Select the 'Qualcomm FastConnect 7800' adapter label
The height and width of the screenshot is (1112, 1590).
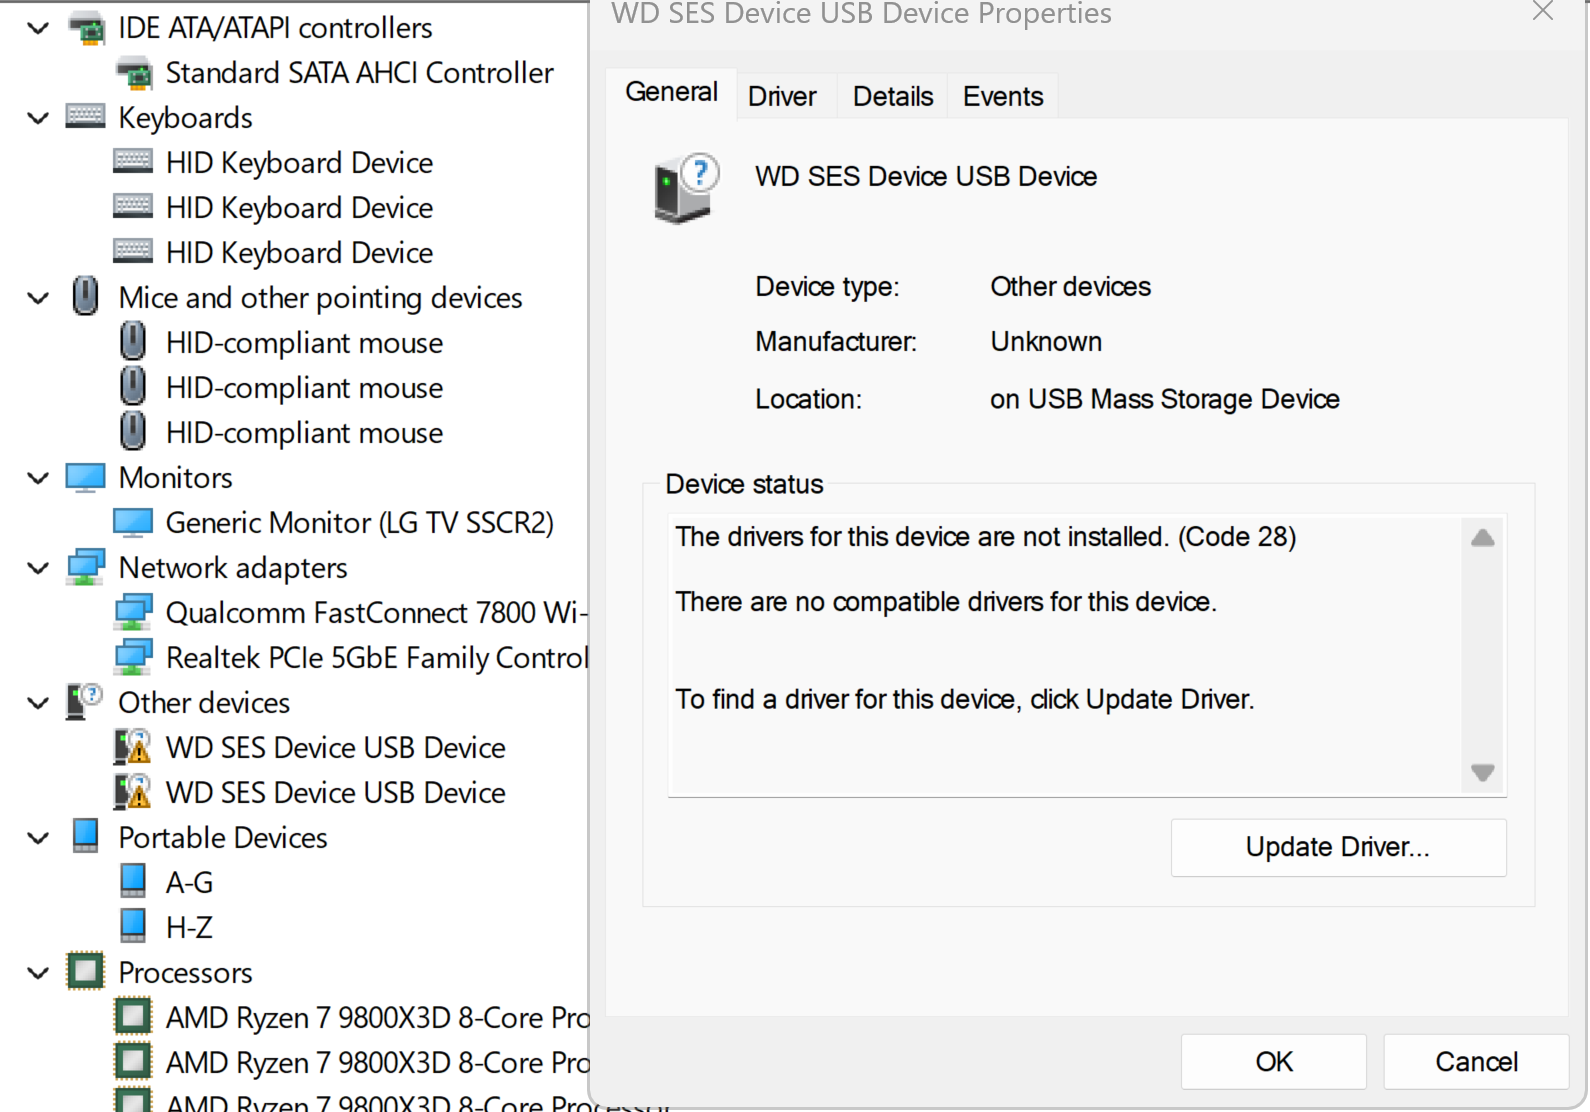(376, 612)
